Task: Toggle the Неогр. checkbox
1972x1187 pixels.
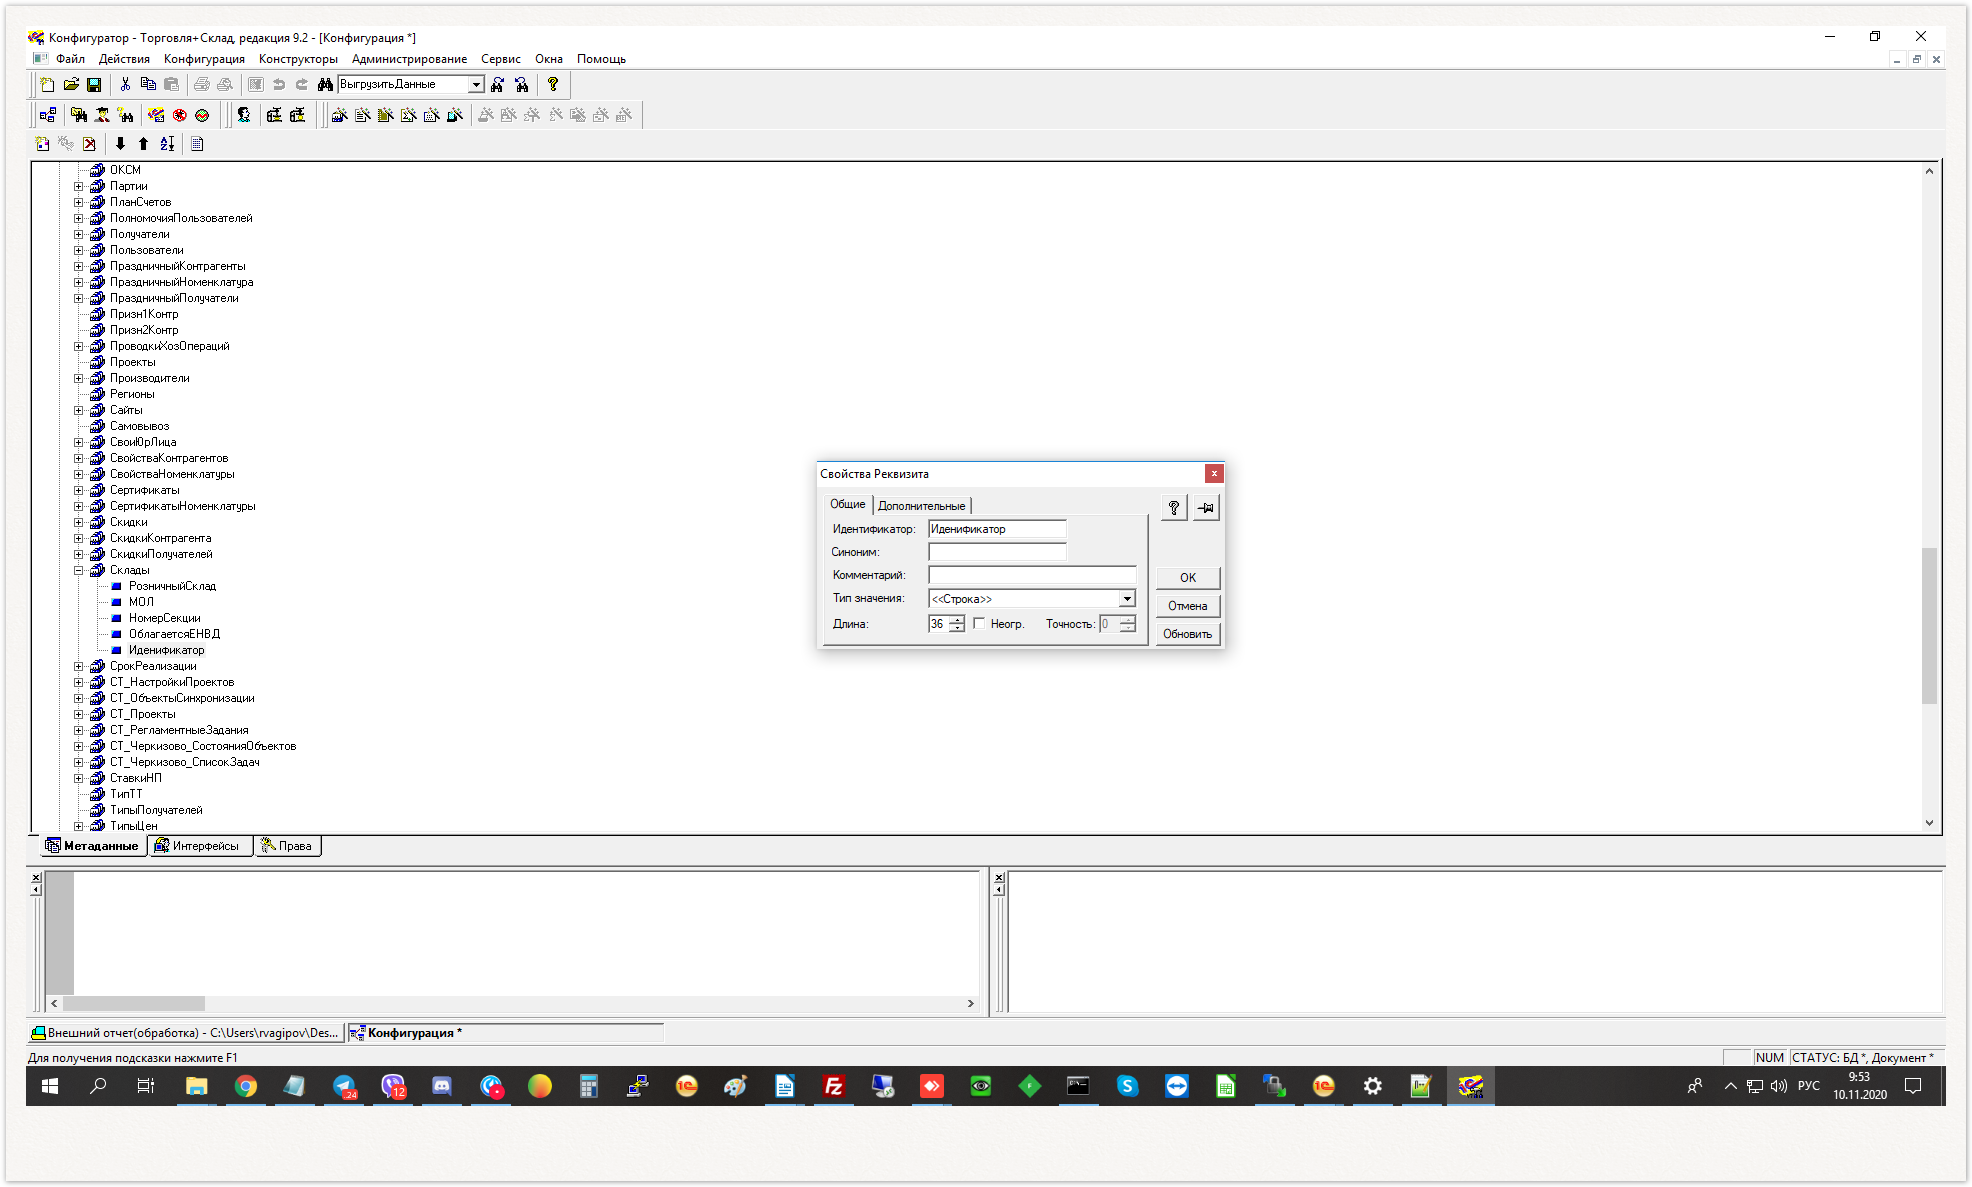Action: (979, 623)
